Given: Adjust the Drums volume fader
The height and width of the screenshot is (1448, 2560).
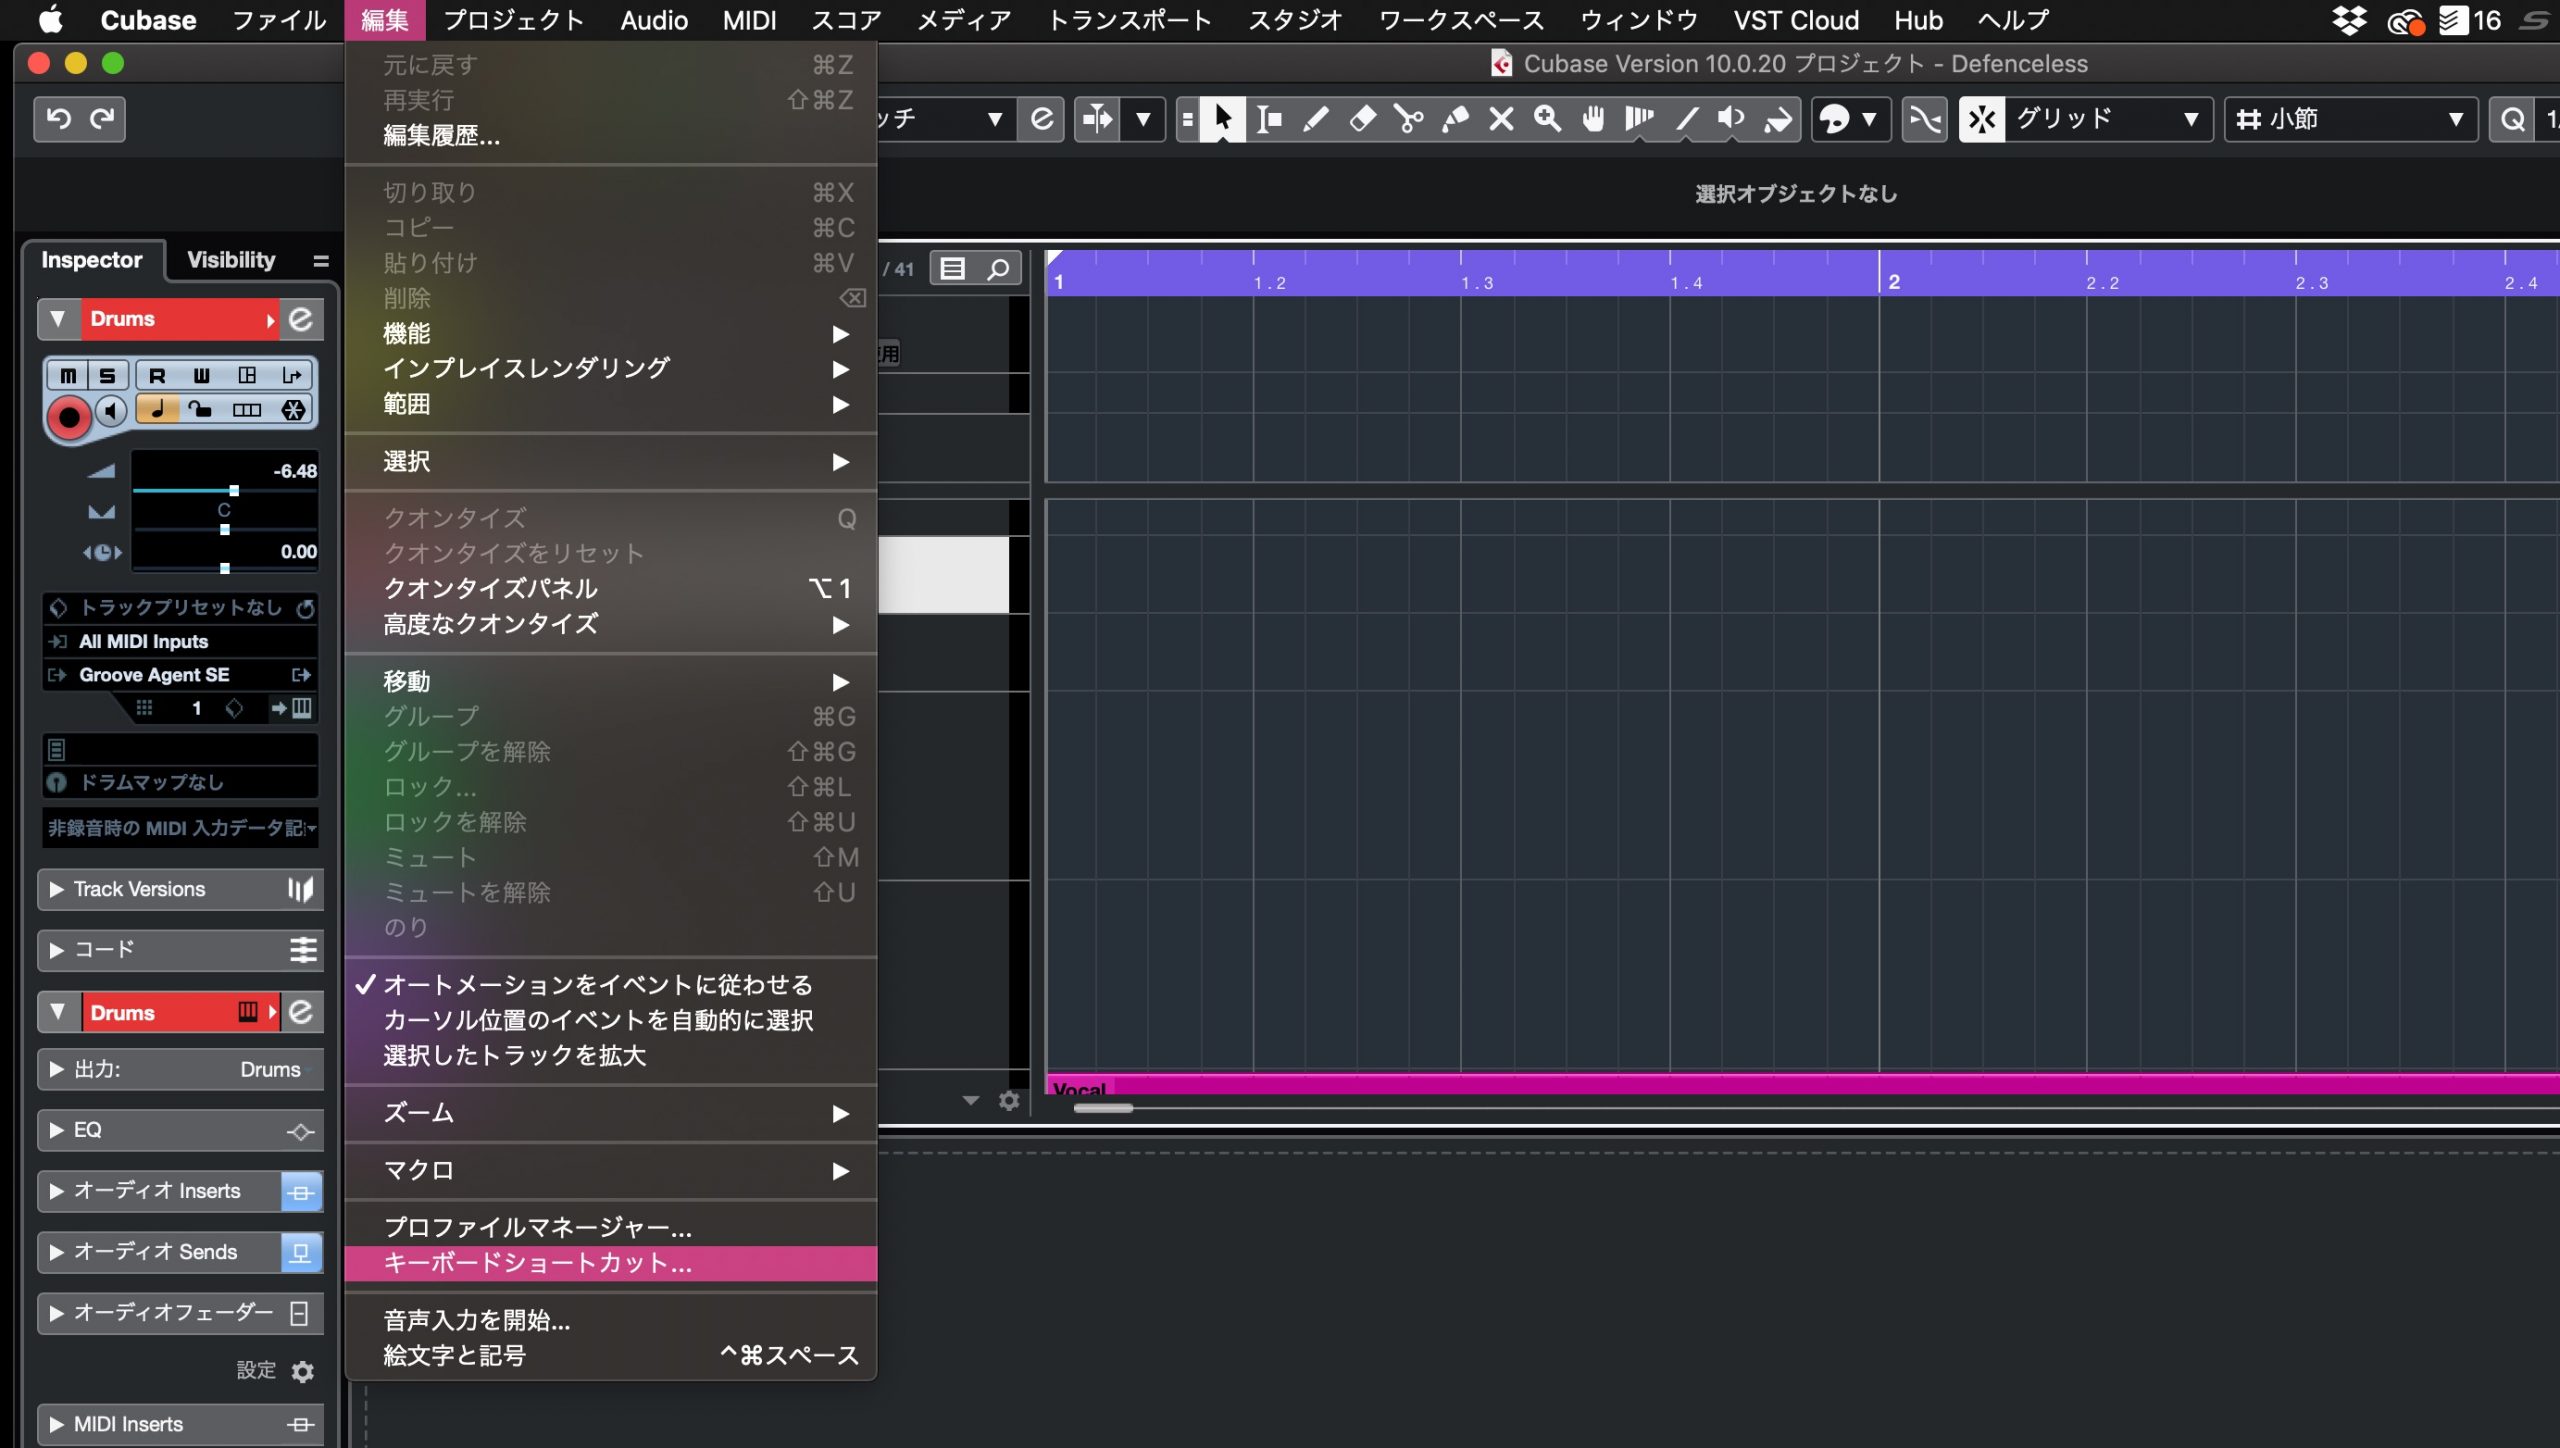Looking at the screenshot, I should tap(225, 490).
